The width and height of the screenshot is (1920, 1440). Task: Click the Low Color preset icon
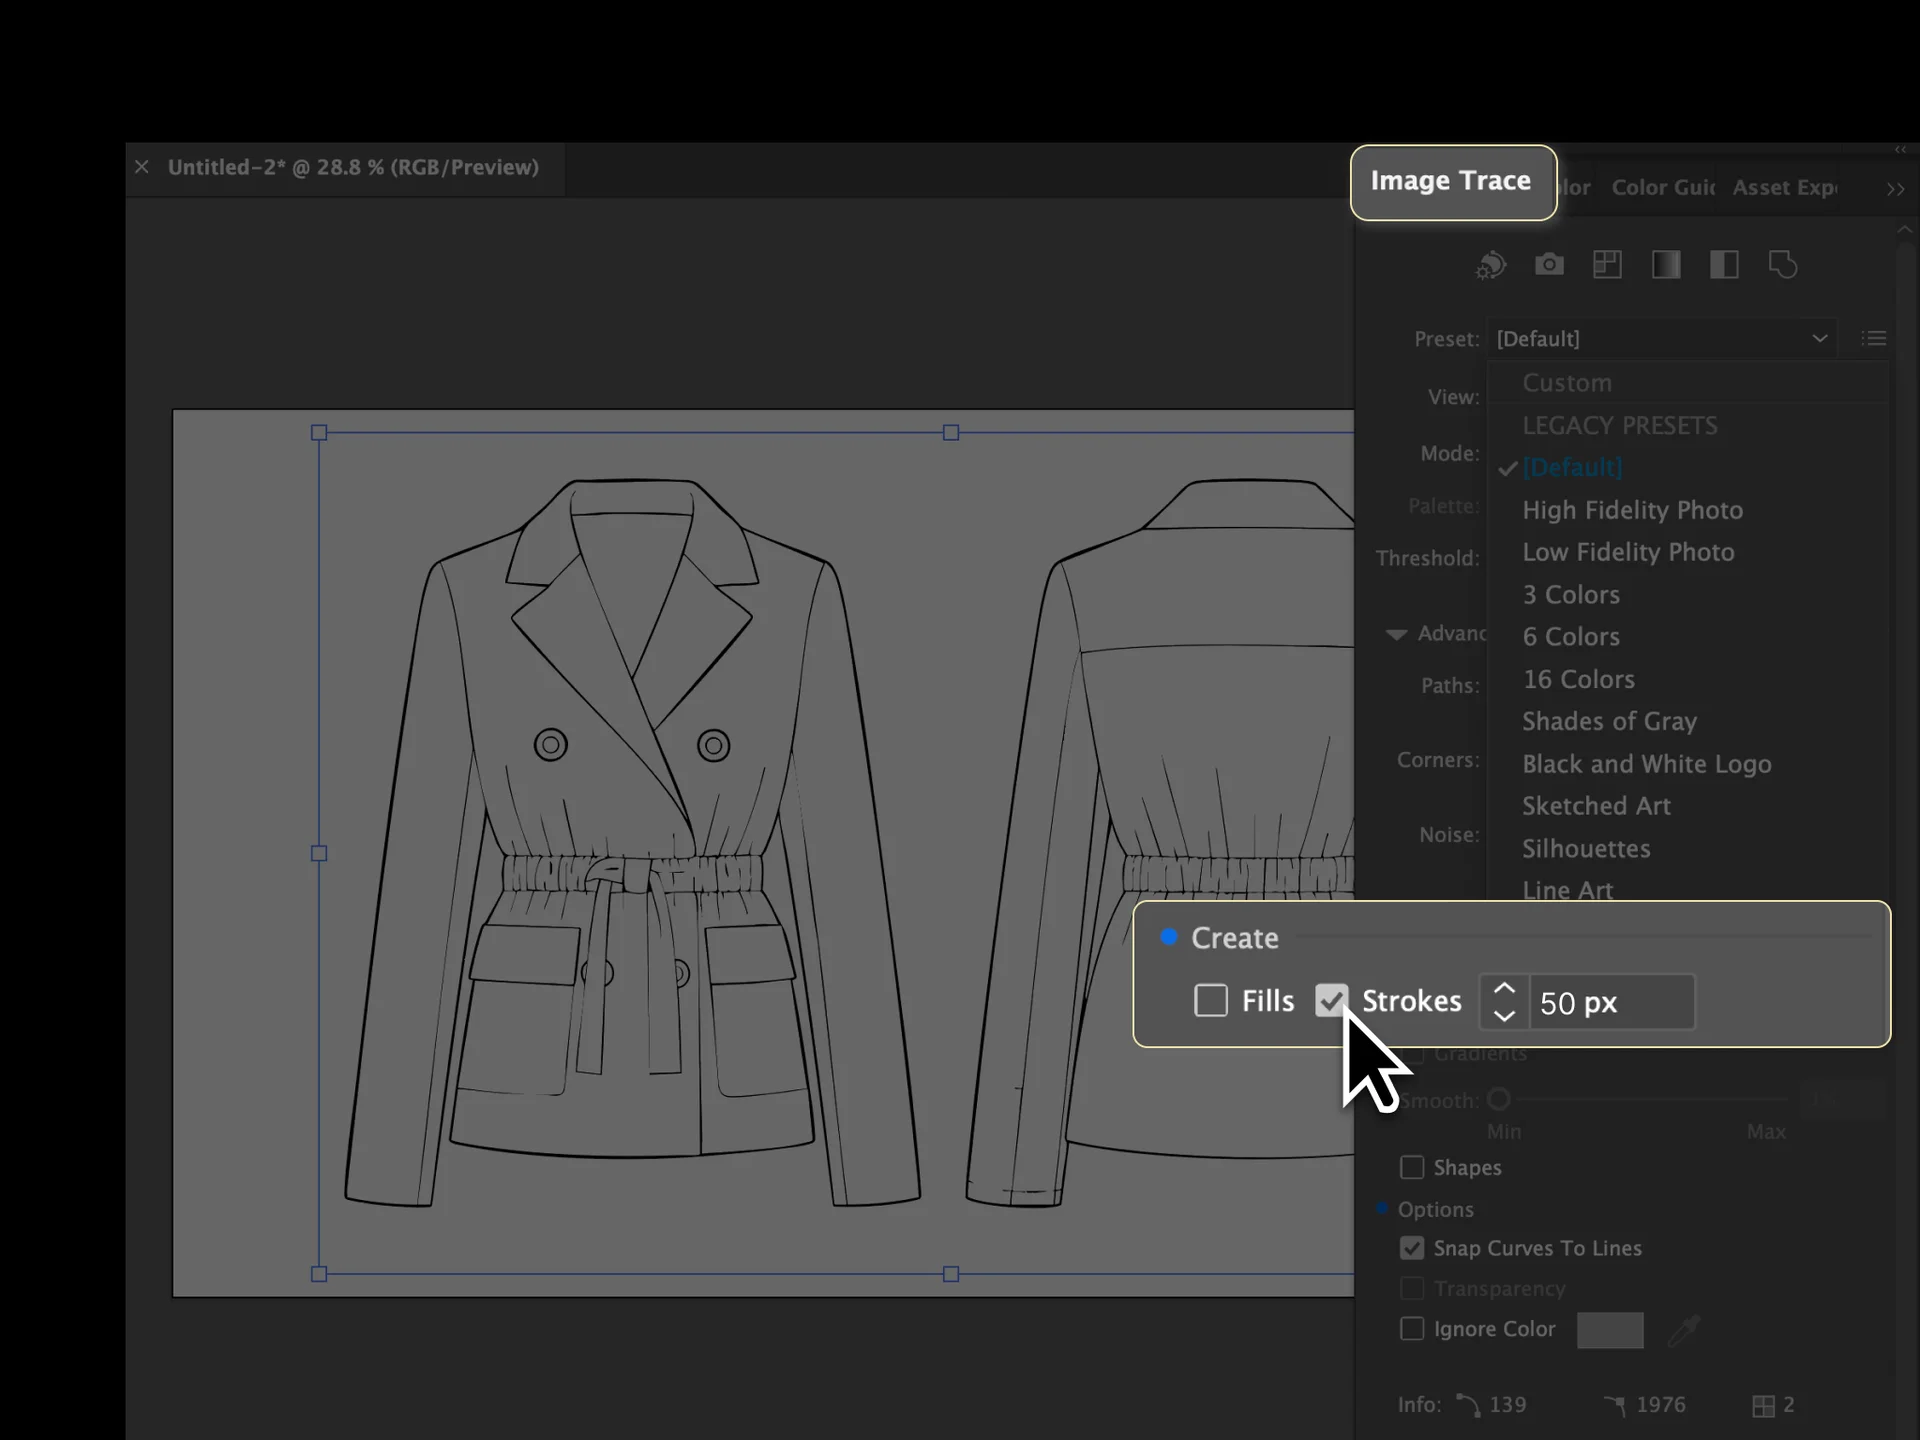1607,265
